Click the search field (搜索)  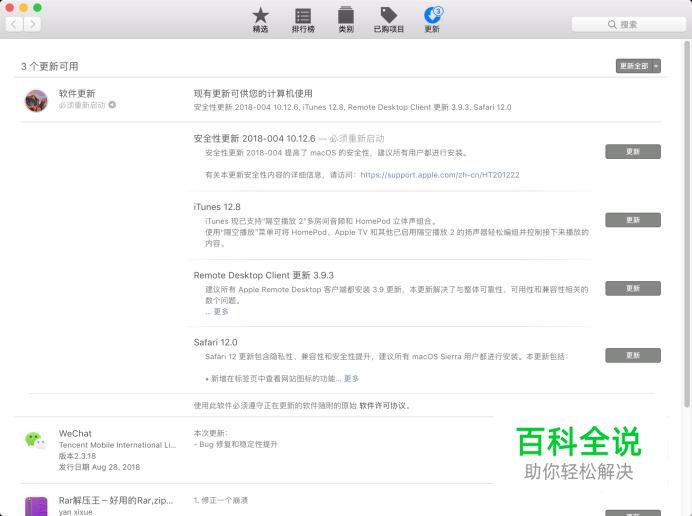(x=628, y=24)
